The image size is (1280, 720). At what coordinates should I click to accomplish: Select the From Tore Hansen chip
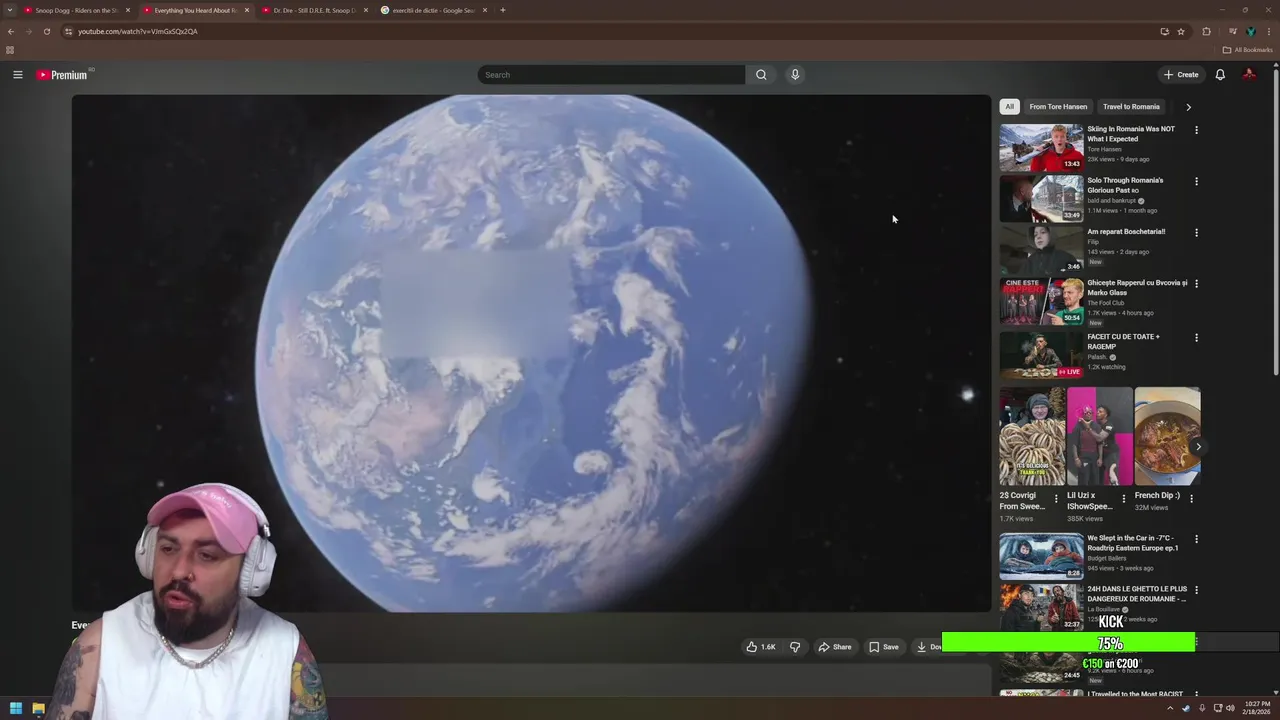(x=1058, y=107)
